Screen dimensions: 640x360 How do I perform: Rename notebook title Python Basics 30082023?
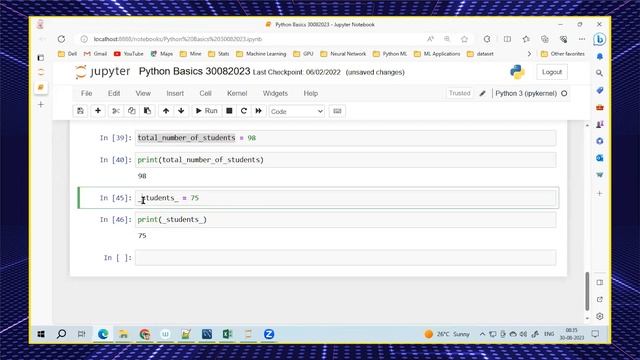point(194,71)
